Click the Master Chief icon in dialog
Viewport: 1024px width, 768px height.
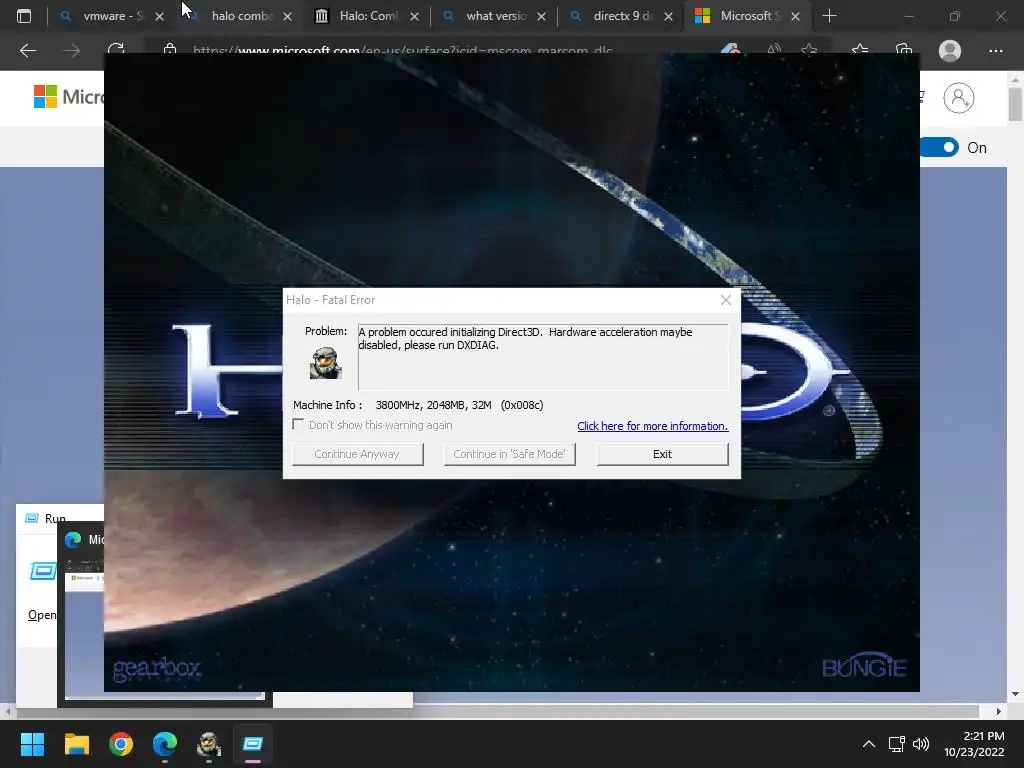(x=325, y=362)
